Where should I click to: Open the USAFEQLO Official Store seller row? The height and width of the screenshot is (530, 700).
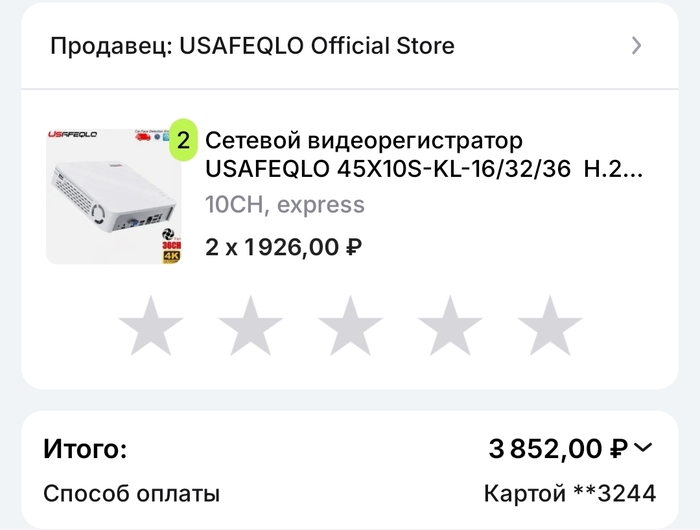click(x=253, y=45)
